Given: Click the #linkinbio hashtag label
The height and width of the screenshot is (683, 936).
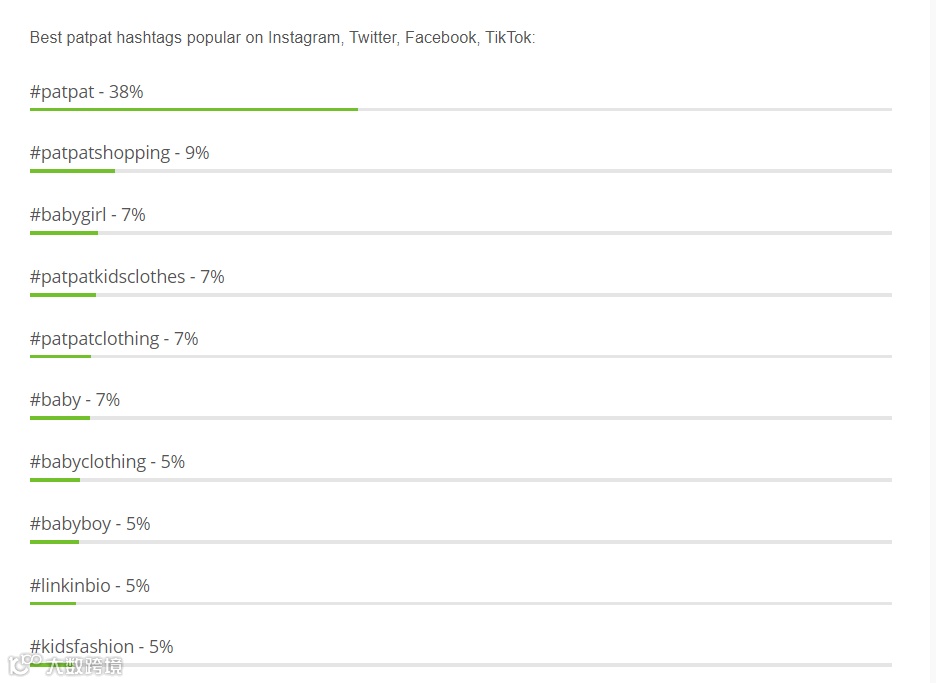Looking at the screenshot, I should tap(89, 586).
